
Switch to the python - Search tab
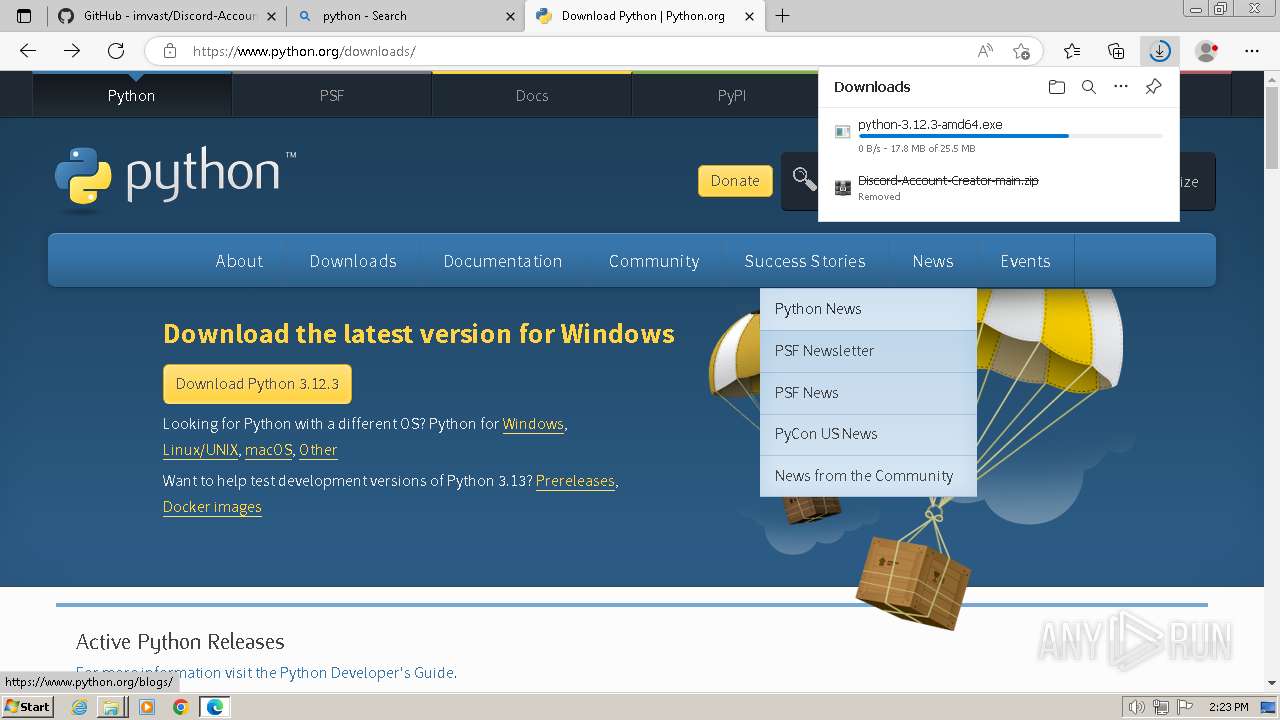click(408, 16)
